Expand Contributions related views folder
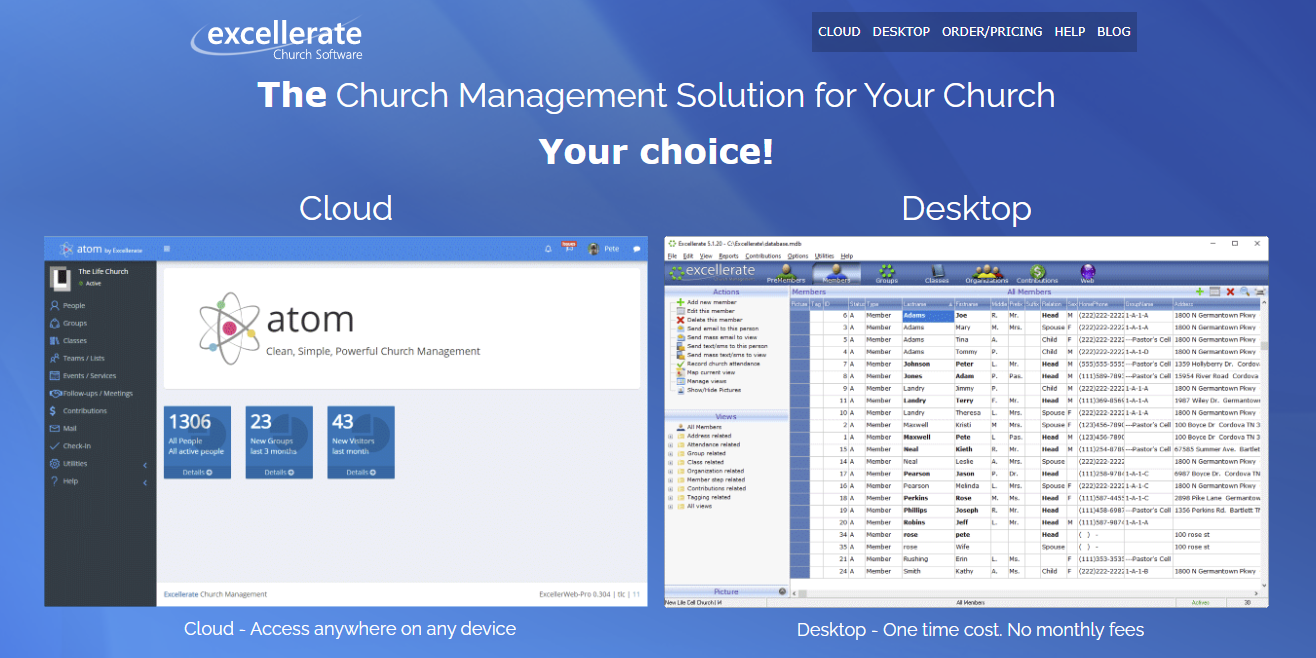The height and width of the screenshot is (658, 1316). point(670,489)
